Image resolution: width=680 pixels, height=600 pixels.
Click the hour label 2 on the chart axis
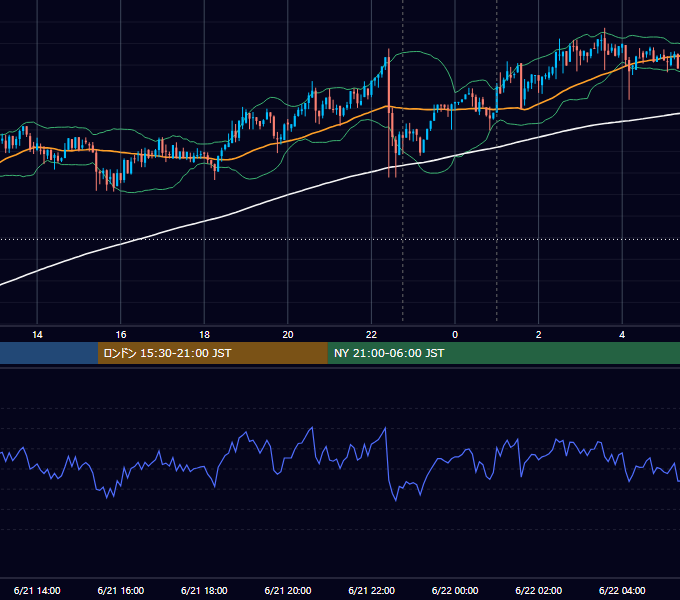click(539, 335)
